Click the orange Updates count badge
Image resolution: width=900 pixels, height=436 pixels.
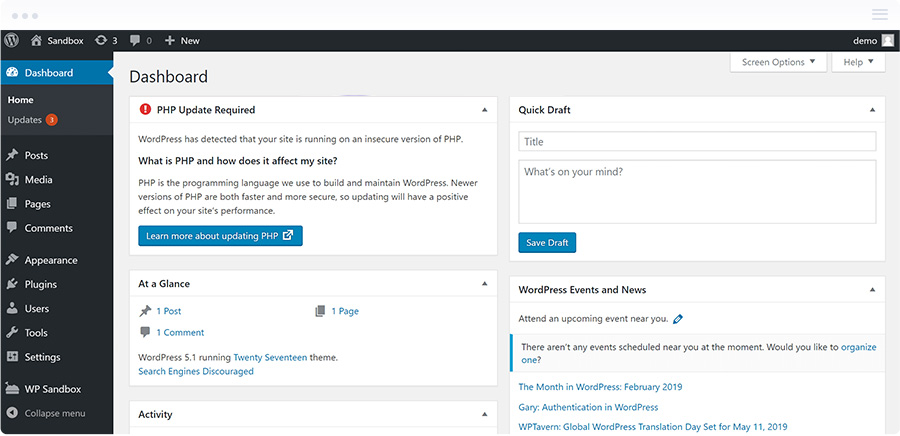tap(52, 120)
